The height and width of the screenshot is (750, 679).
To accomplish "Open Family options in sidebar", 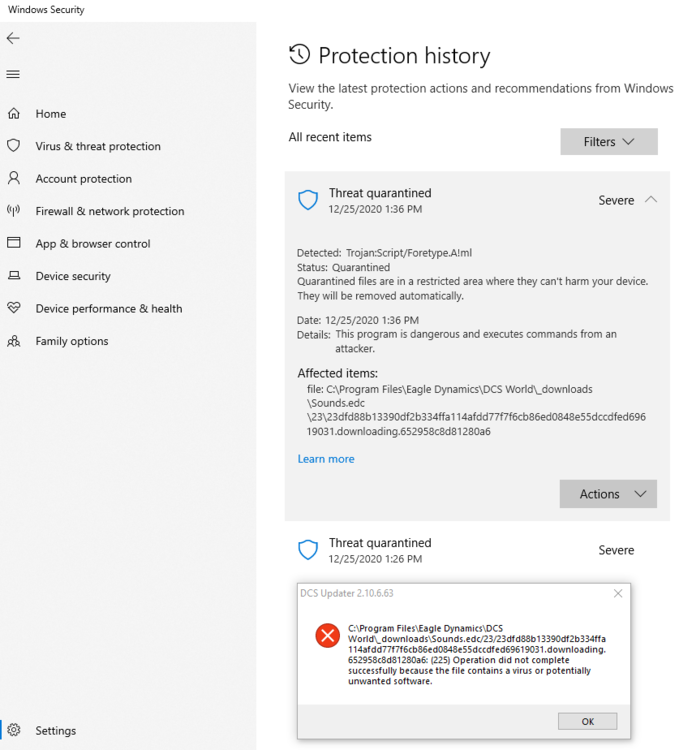I will point(72,341).
